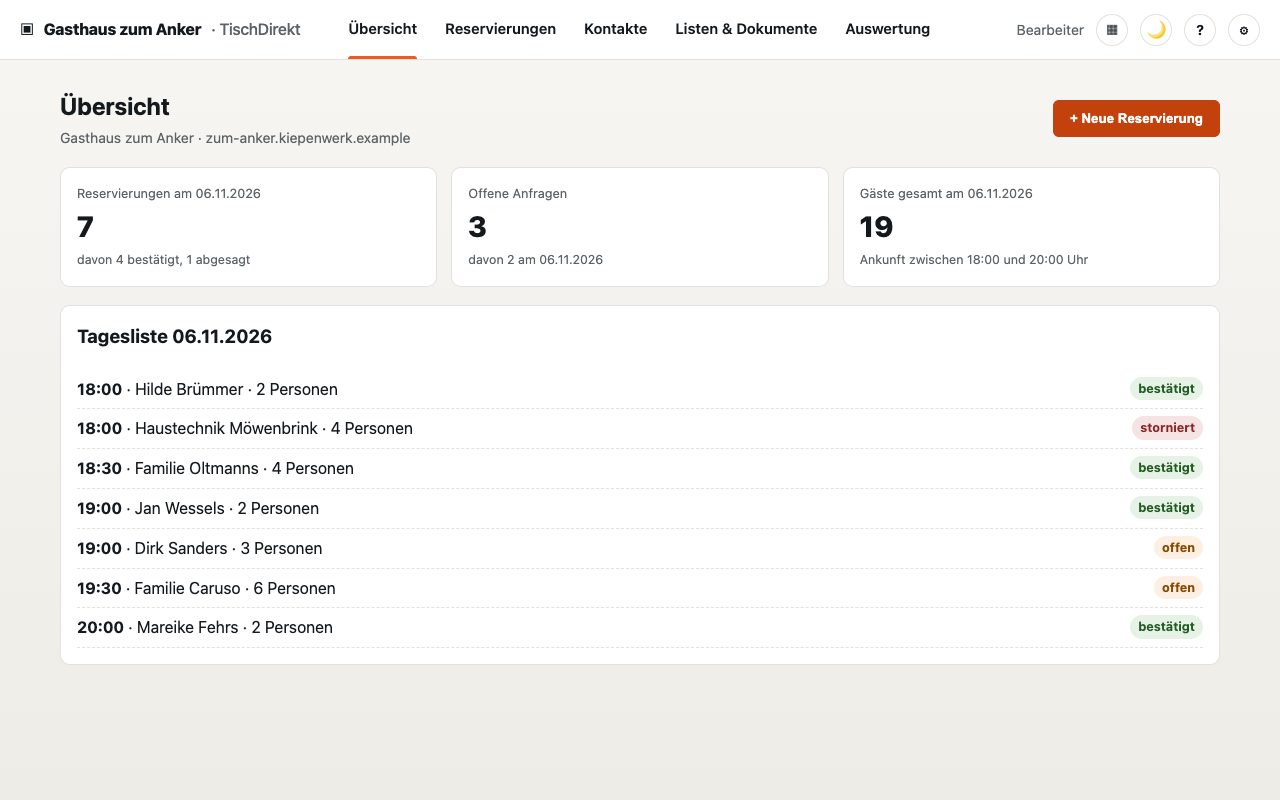Open settings gear icon
Screen dimensions: 1280x800
pyautogui.click(x=1244, y=30)
